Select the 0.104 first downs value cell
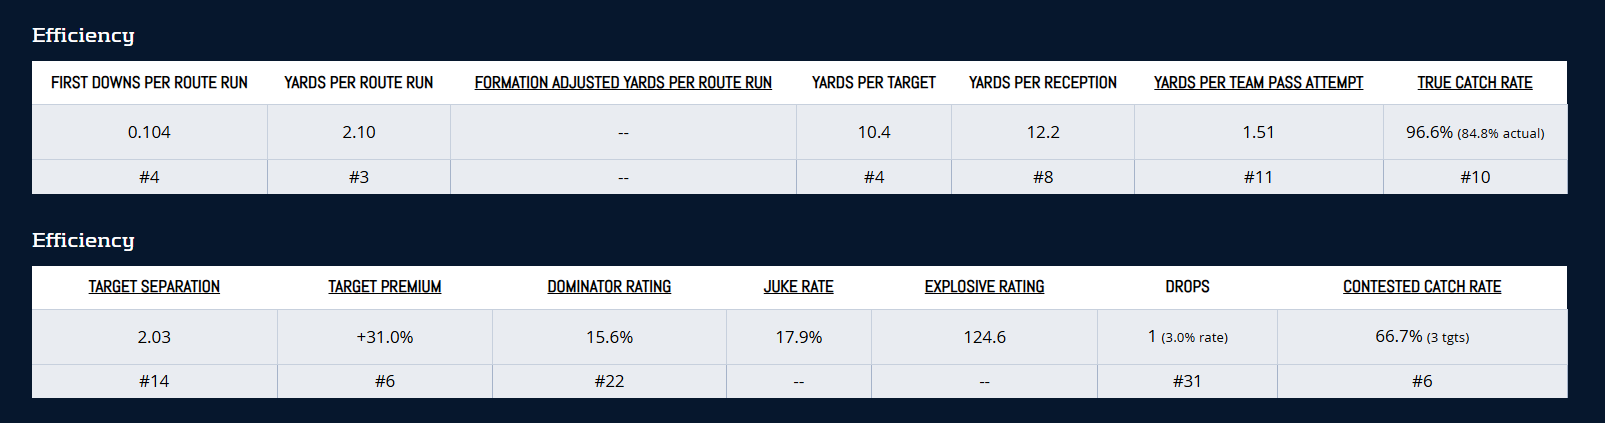Screen dimensions: 1605x423 (149, 132)
